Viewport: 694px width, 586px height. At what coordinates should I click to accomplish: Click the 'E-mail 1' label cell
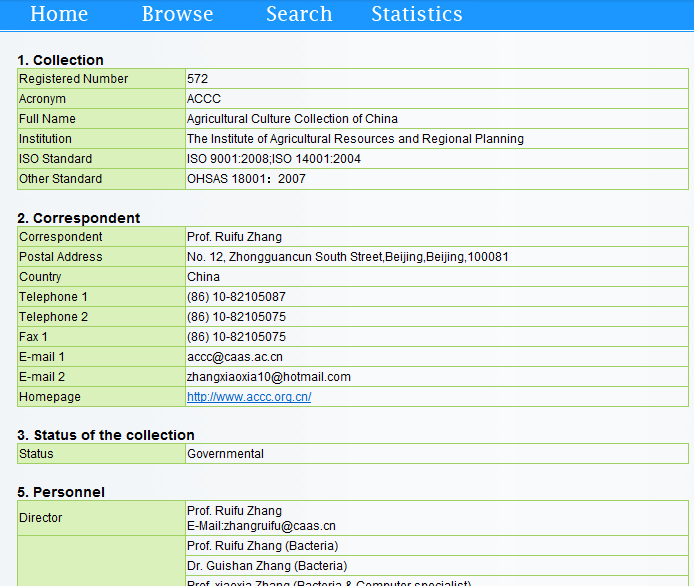pyautogui.click(x=101, y=357)
